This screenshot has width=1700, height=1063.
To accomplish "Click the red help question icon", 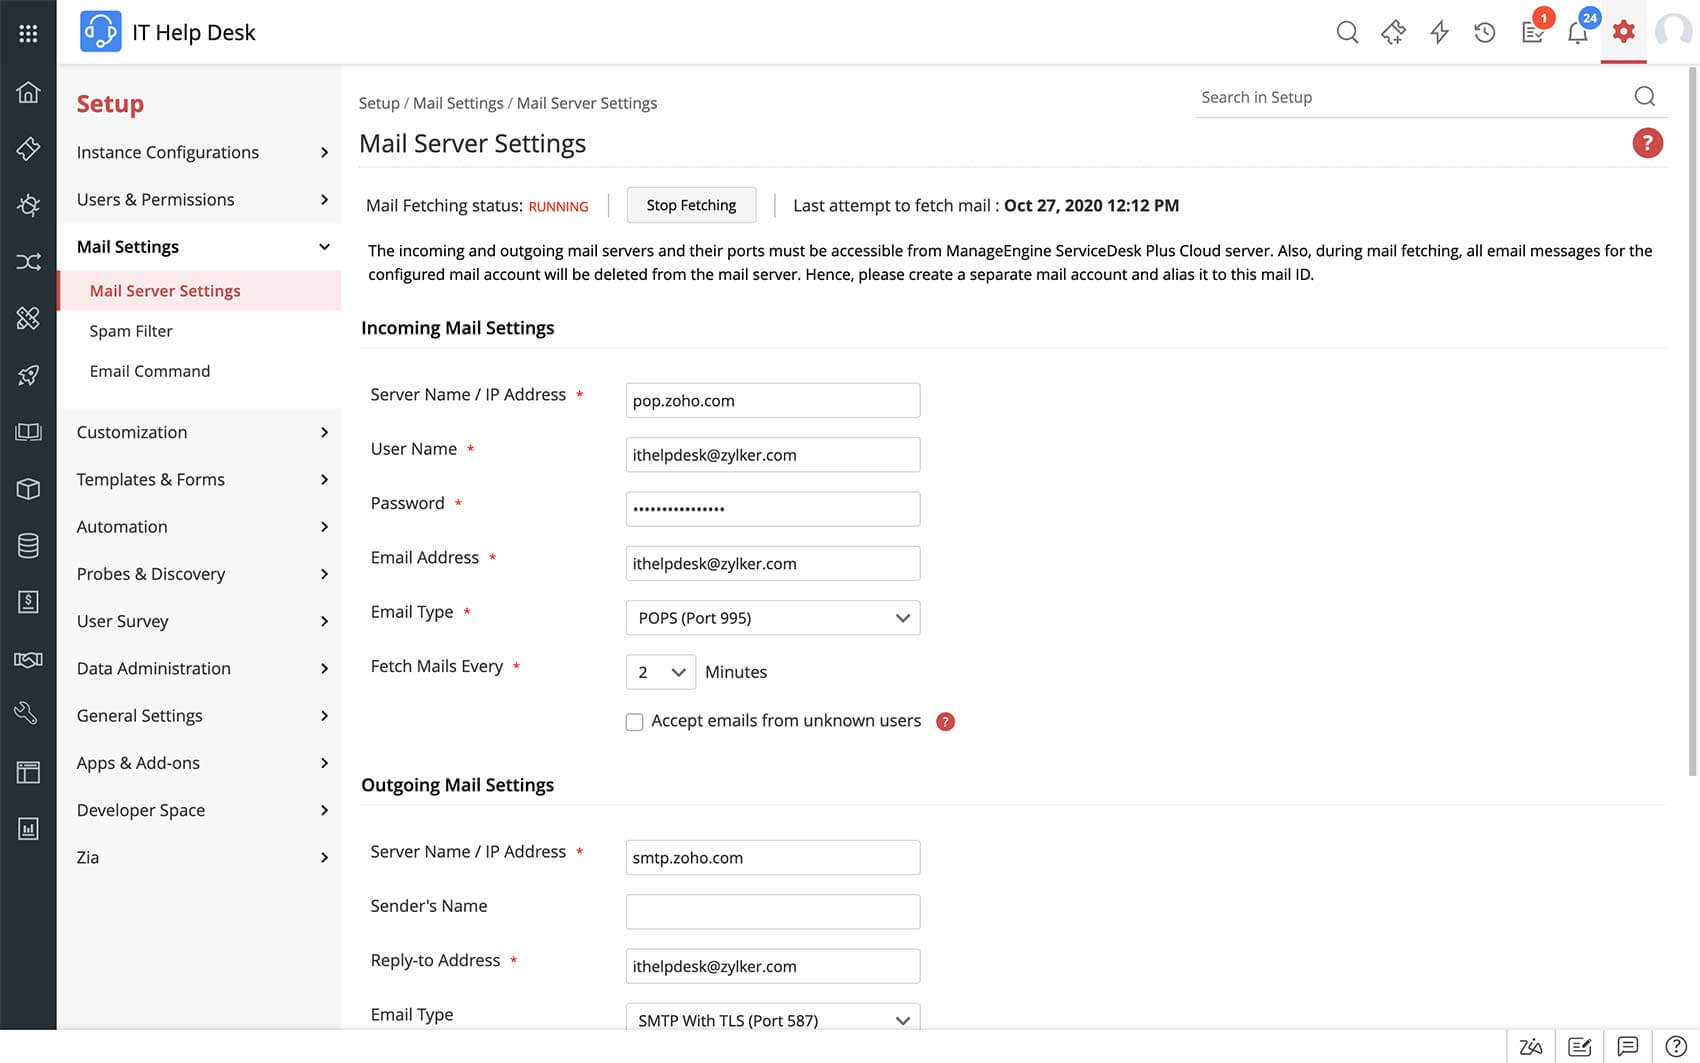I will tap(1647, 143).
